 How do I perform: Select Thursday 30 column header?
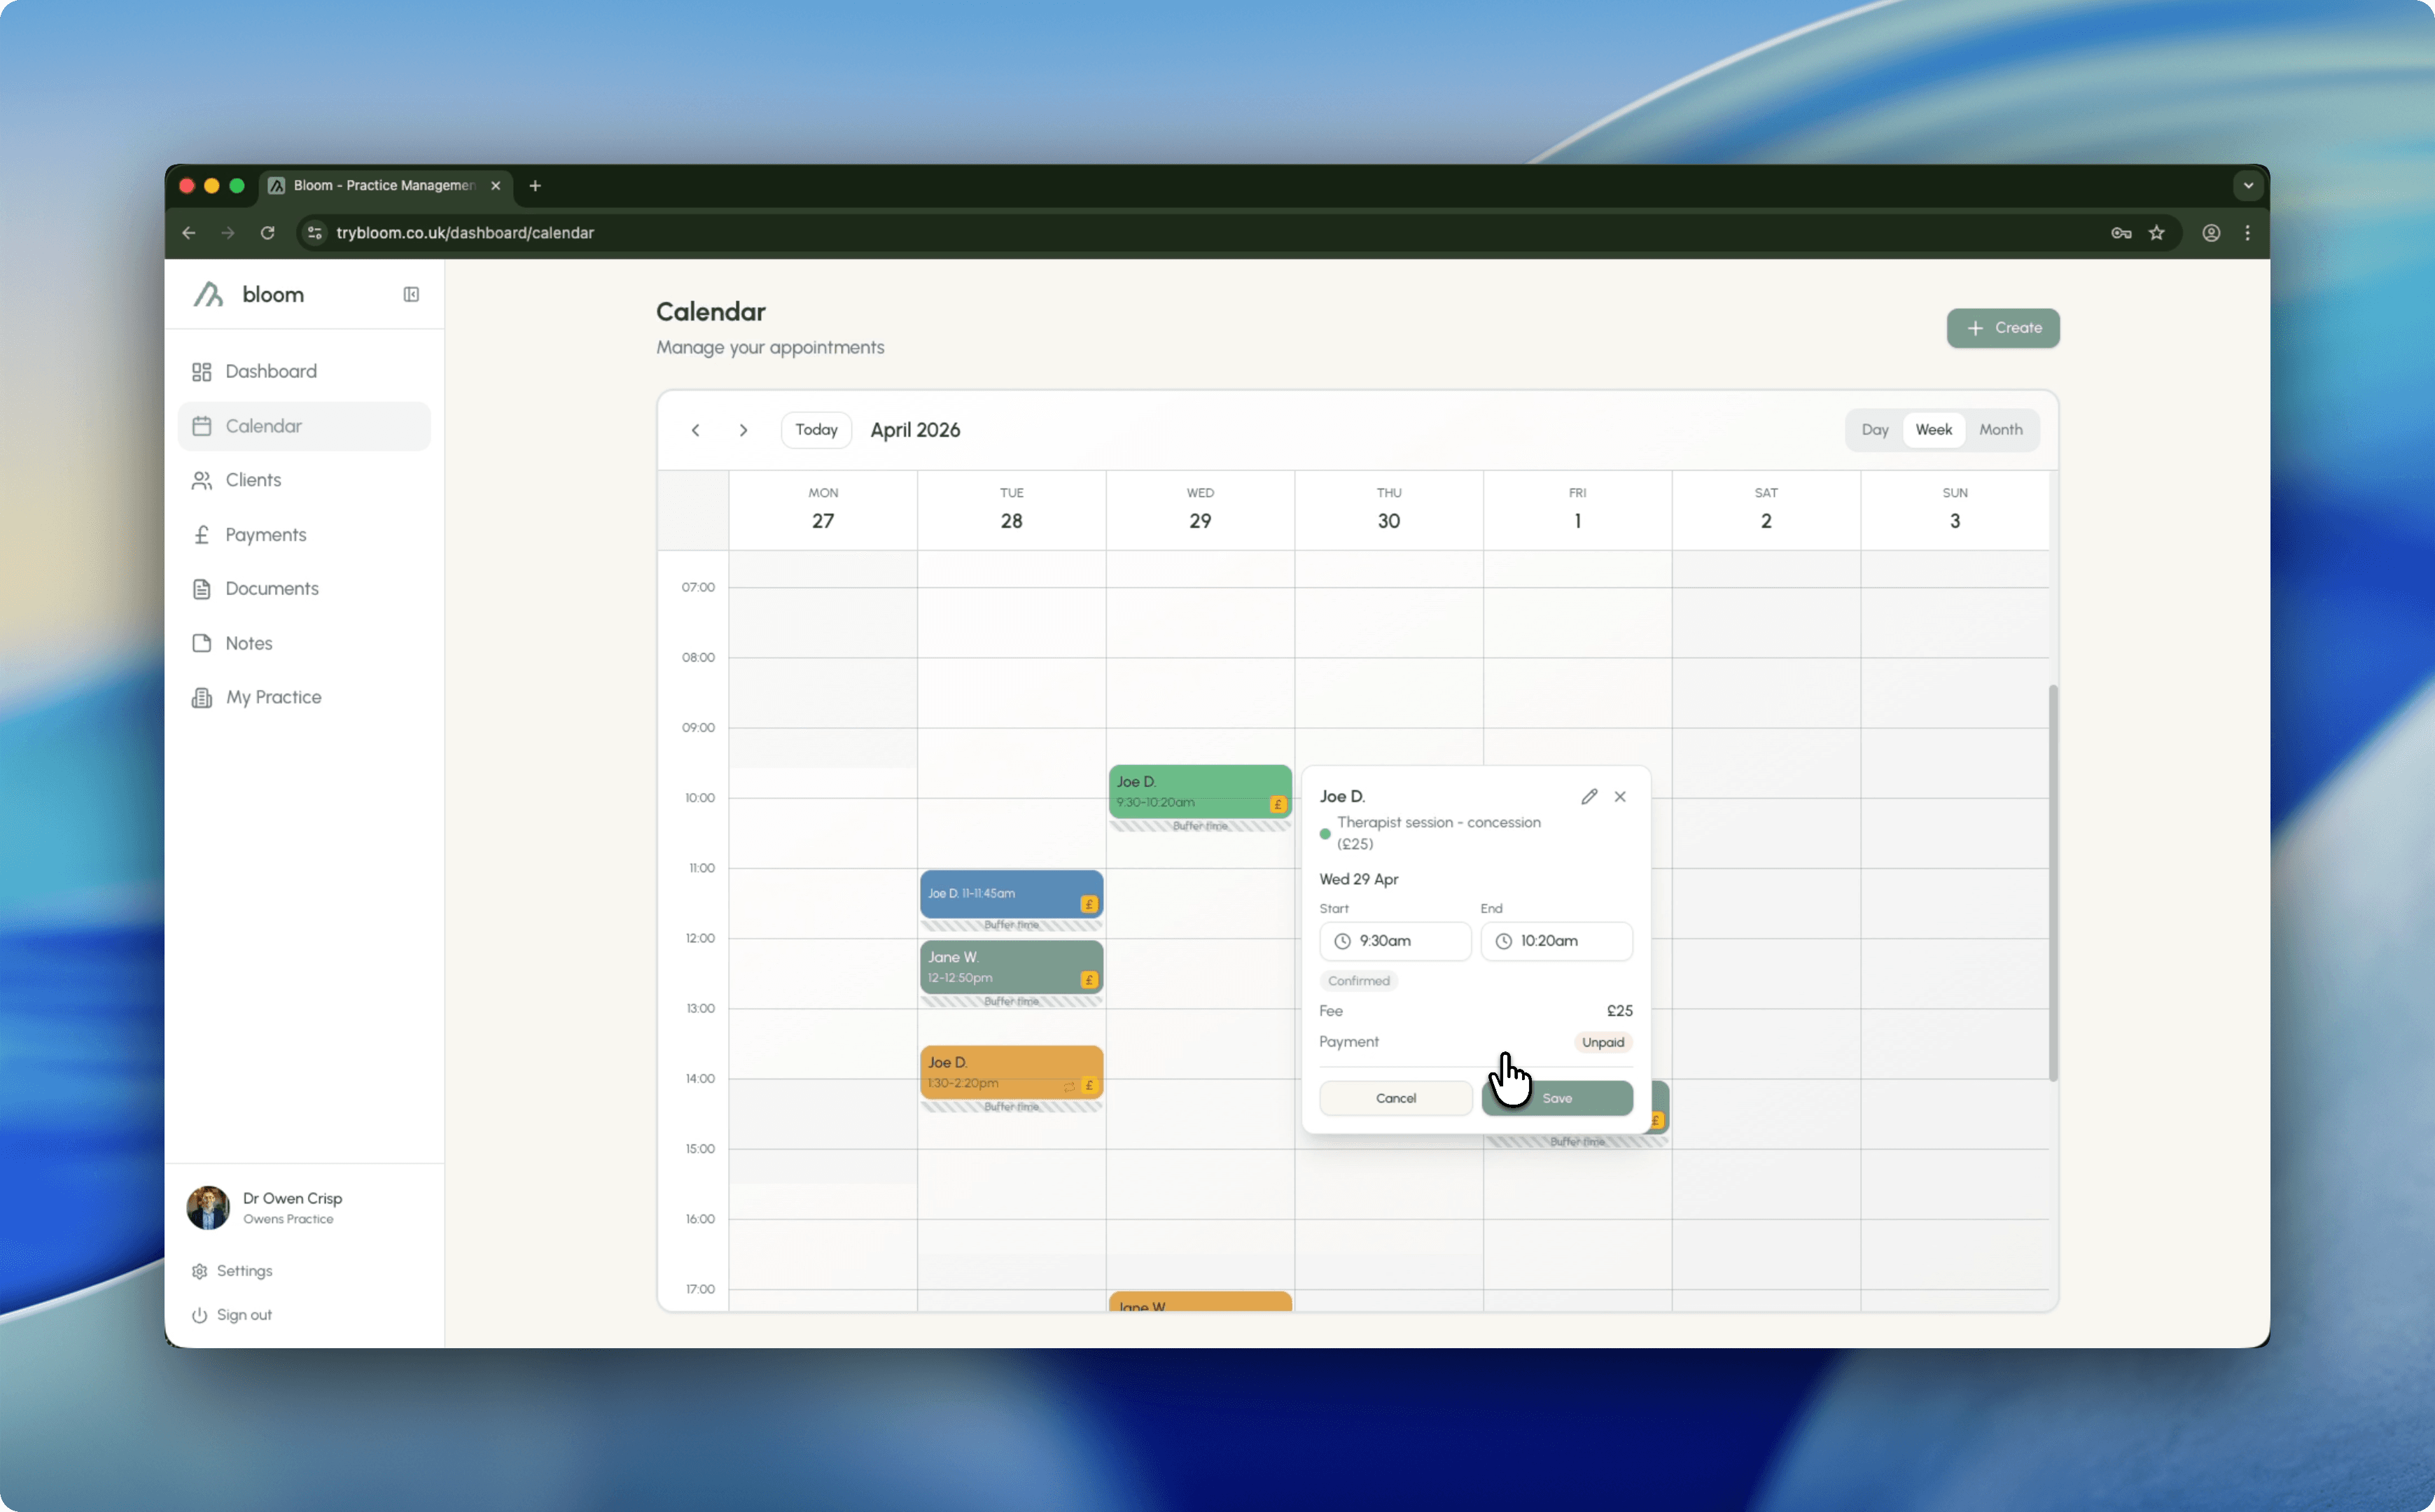[1389, 510]
